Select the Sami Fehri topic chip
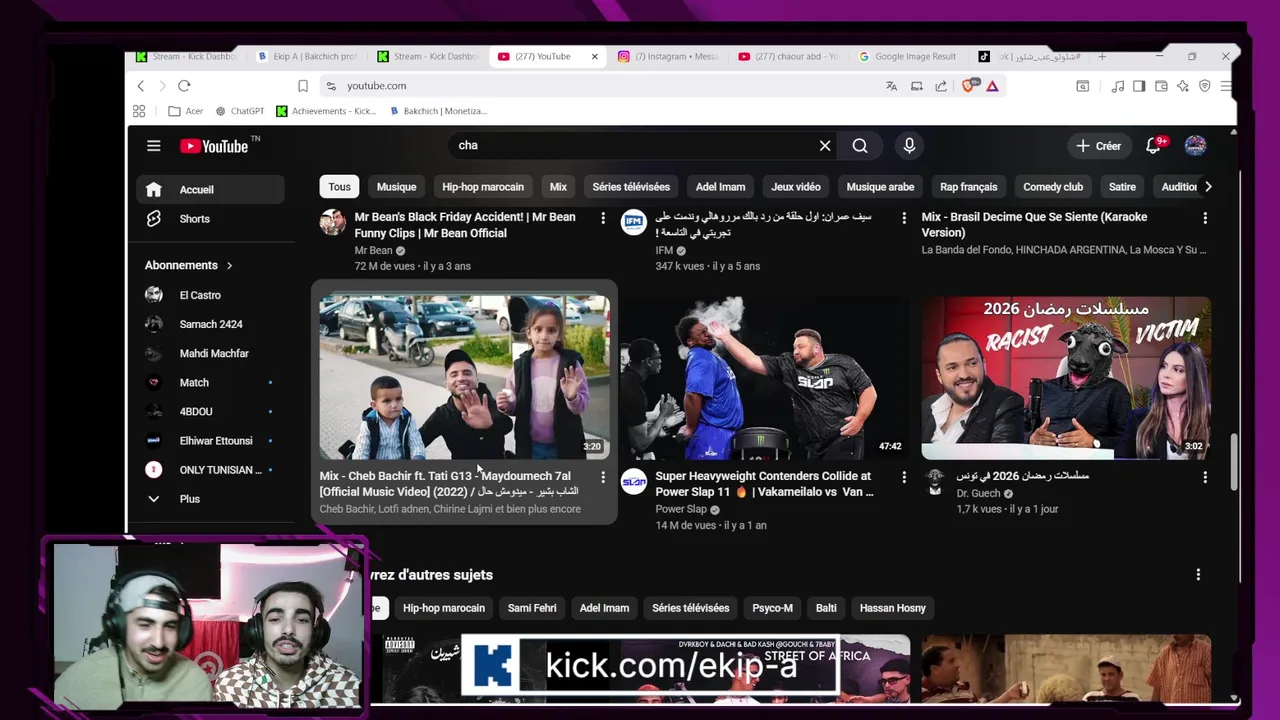Image resolution: width=1280 pixels, height=720 pixels. point(532,608)
